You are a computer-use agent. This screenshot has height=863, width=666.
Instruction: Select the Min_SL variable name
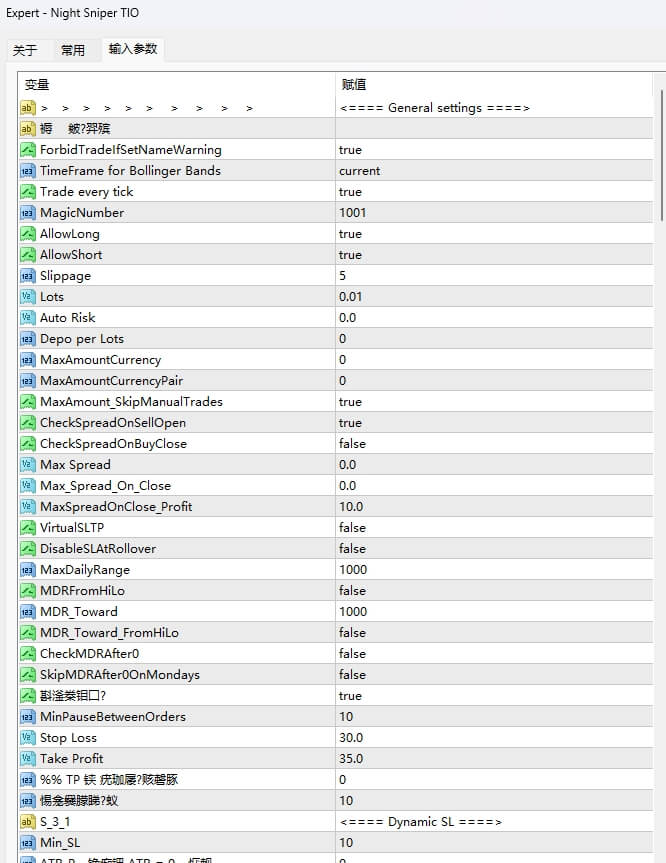[60, 843]
